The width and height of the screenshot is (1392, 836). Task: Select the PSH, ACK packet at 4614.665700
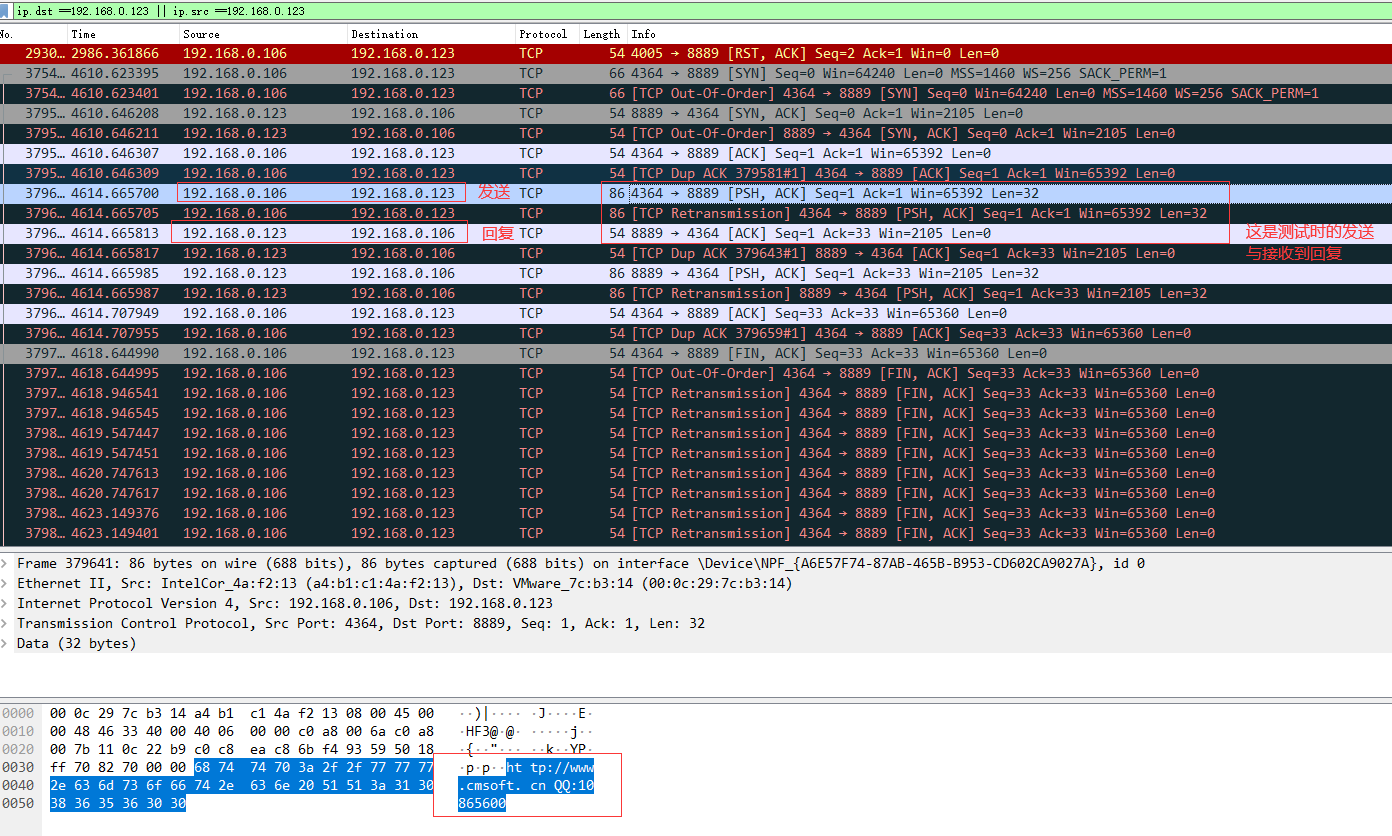tap(696, 193)
